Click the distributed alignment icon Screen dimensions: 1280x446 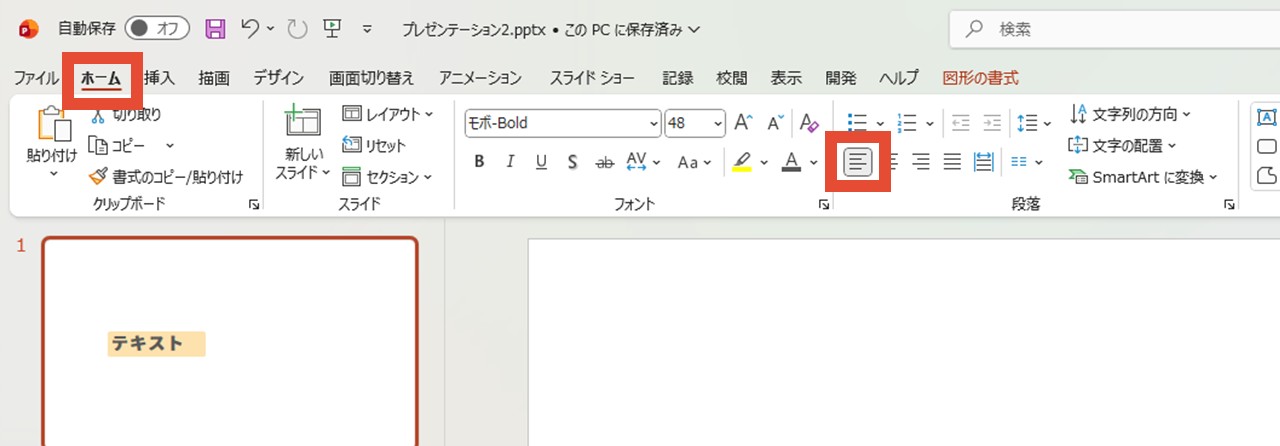tap(984, 161)
